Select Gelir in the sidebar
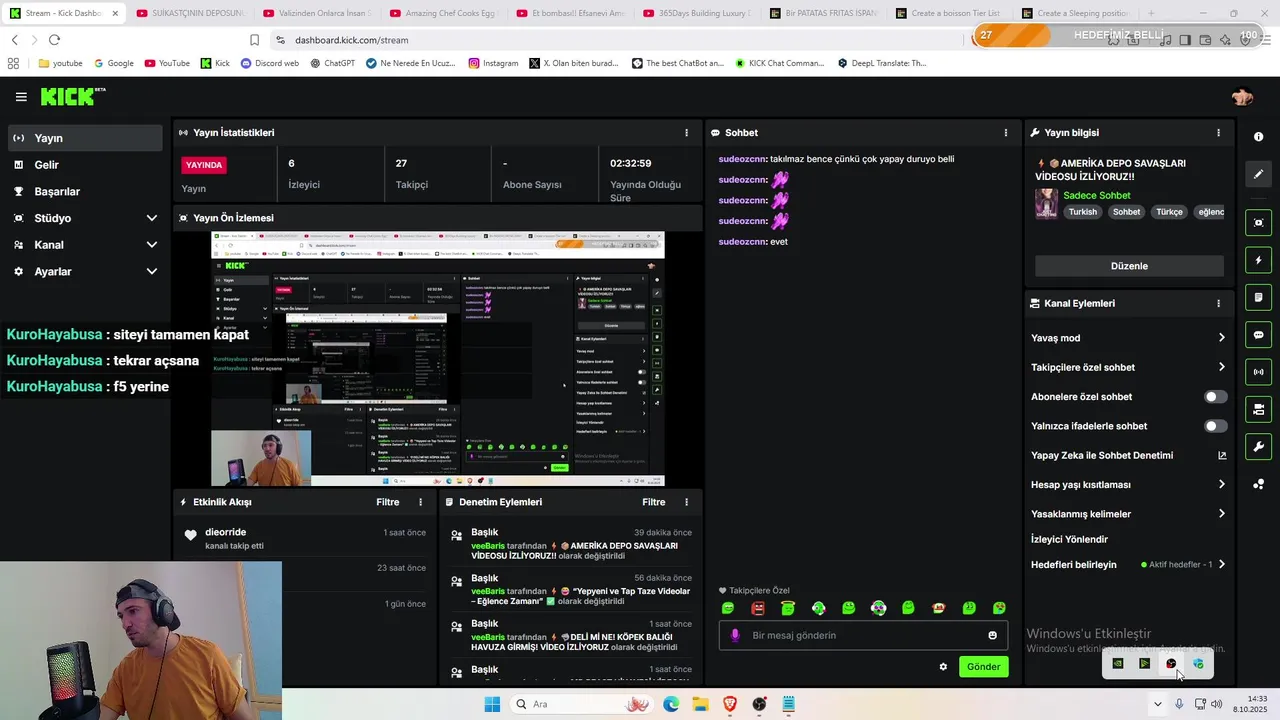The width and height of the screenshot is (1280, 720). [85, 165]
